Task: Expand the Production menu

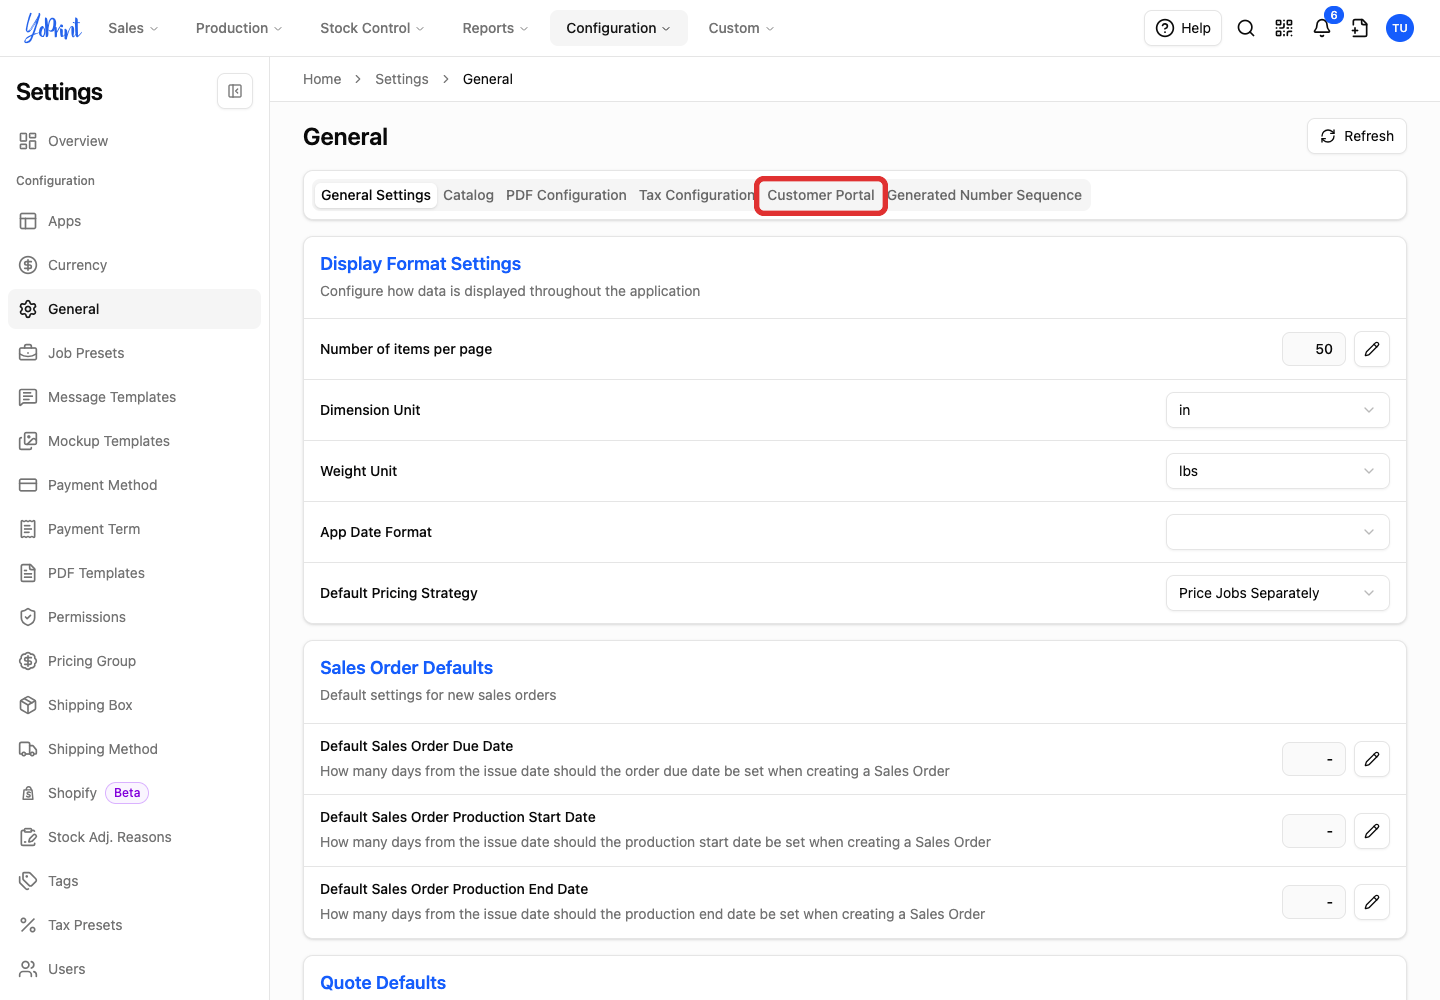Action: click(239, 28)
